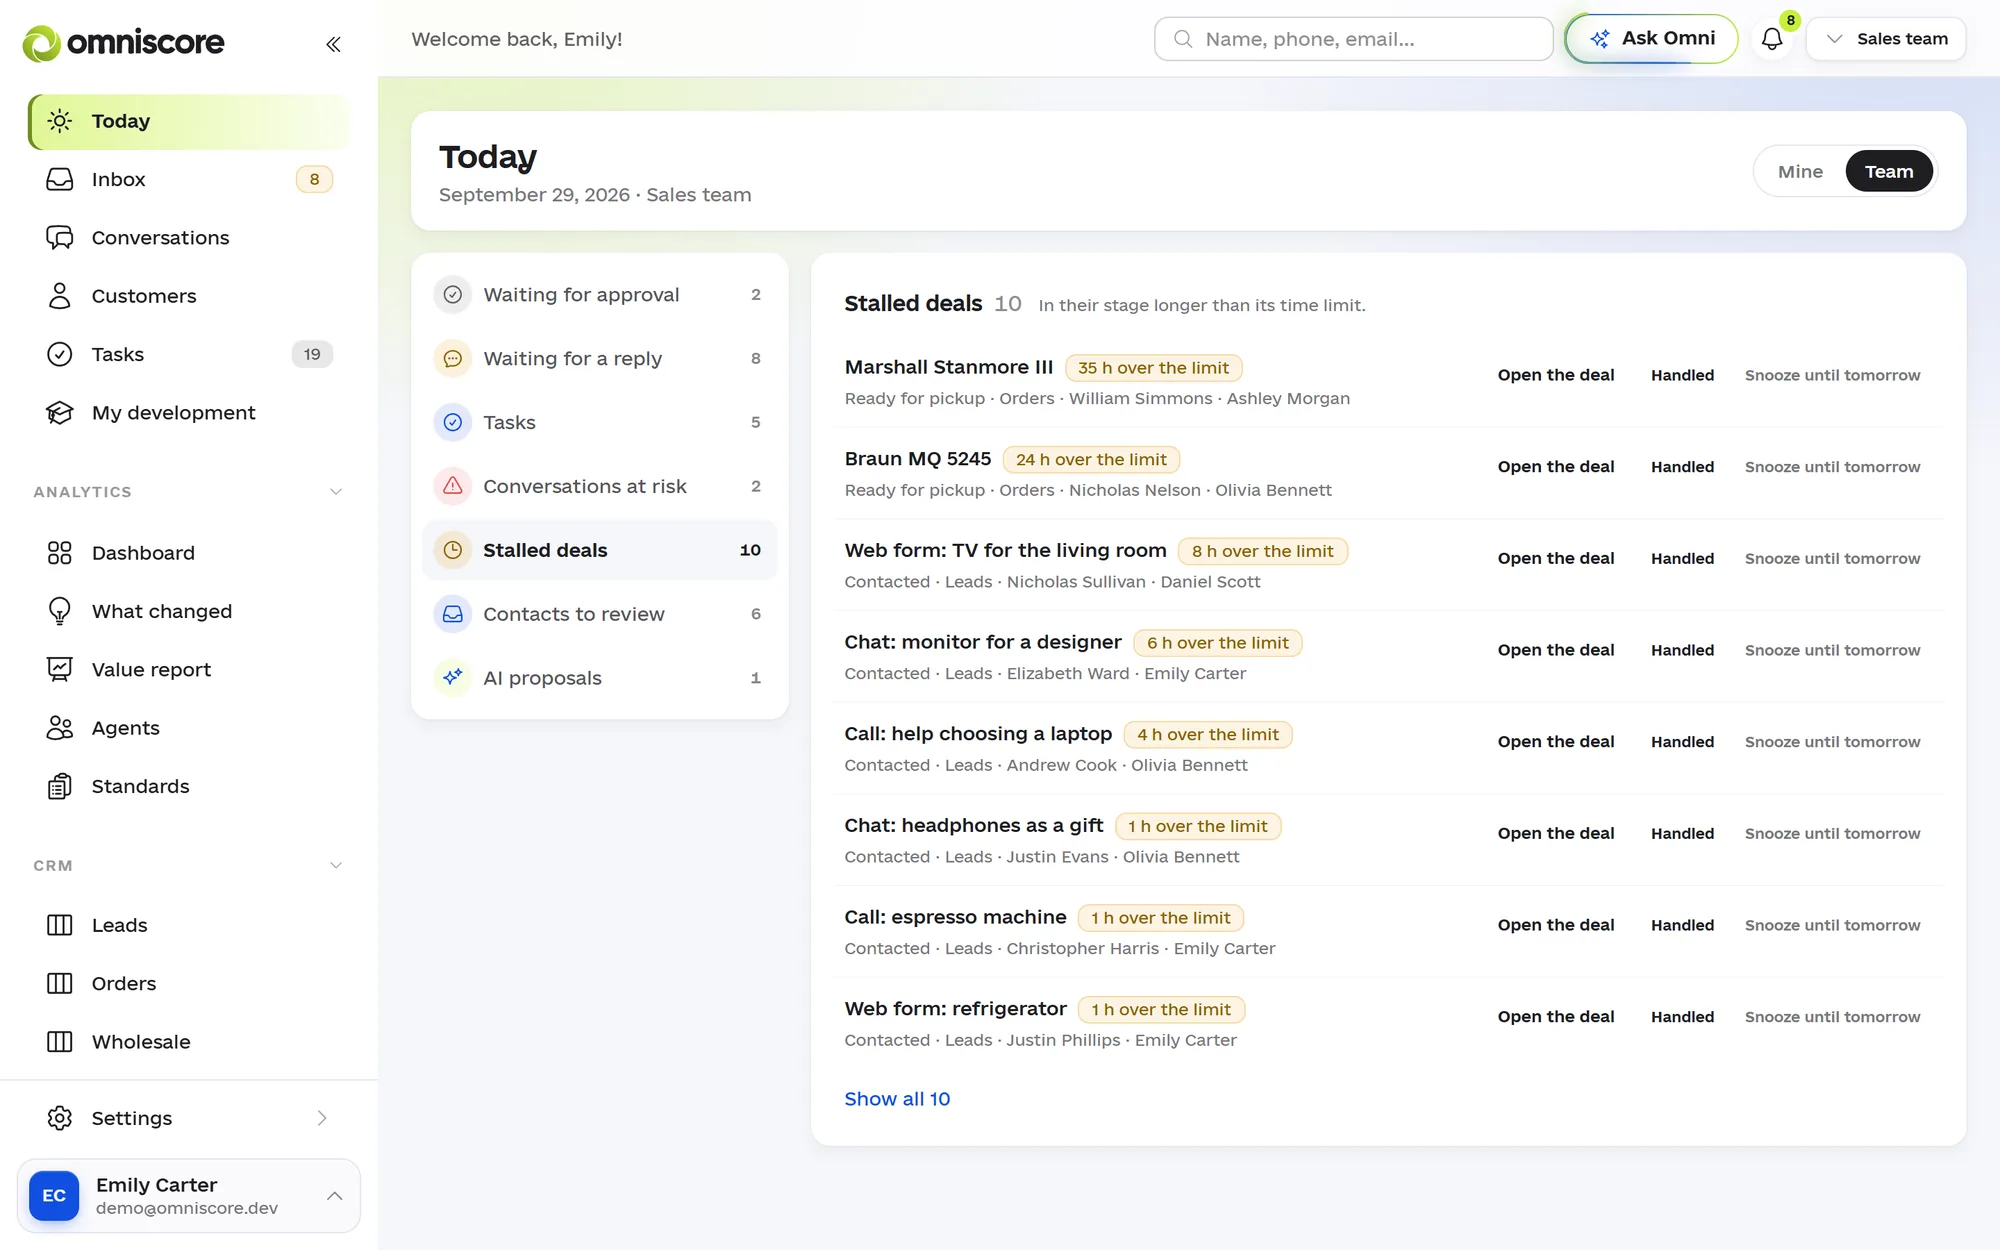
Task: Click the Agents people icon
Action: 60,728
